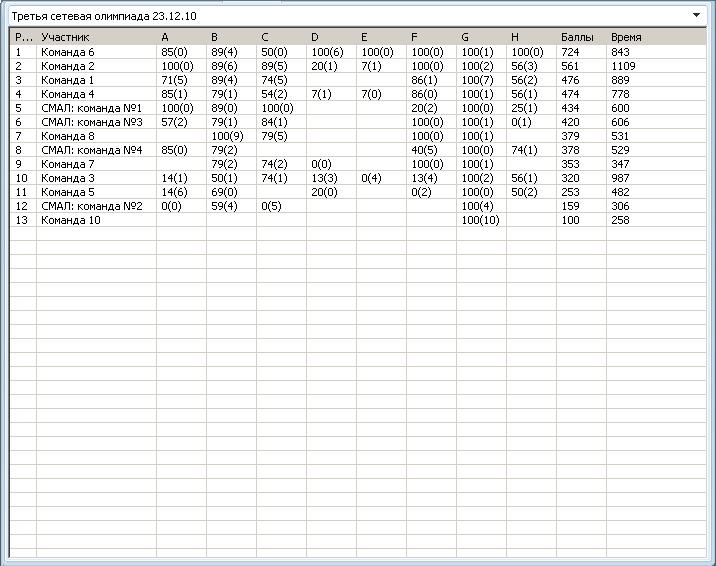Click cell '0(4)' in column E
The image size is (716, 566).
click(x=371, y=178)
